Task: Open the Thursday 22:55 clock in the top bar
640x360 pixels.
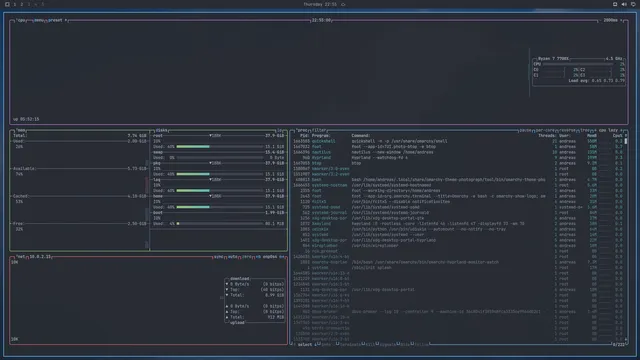Action: [320, 4]
